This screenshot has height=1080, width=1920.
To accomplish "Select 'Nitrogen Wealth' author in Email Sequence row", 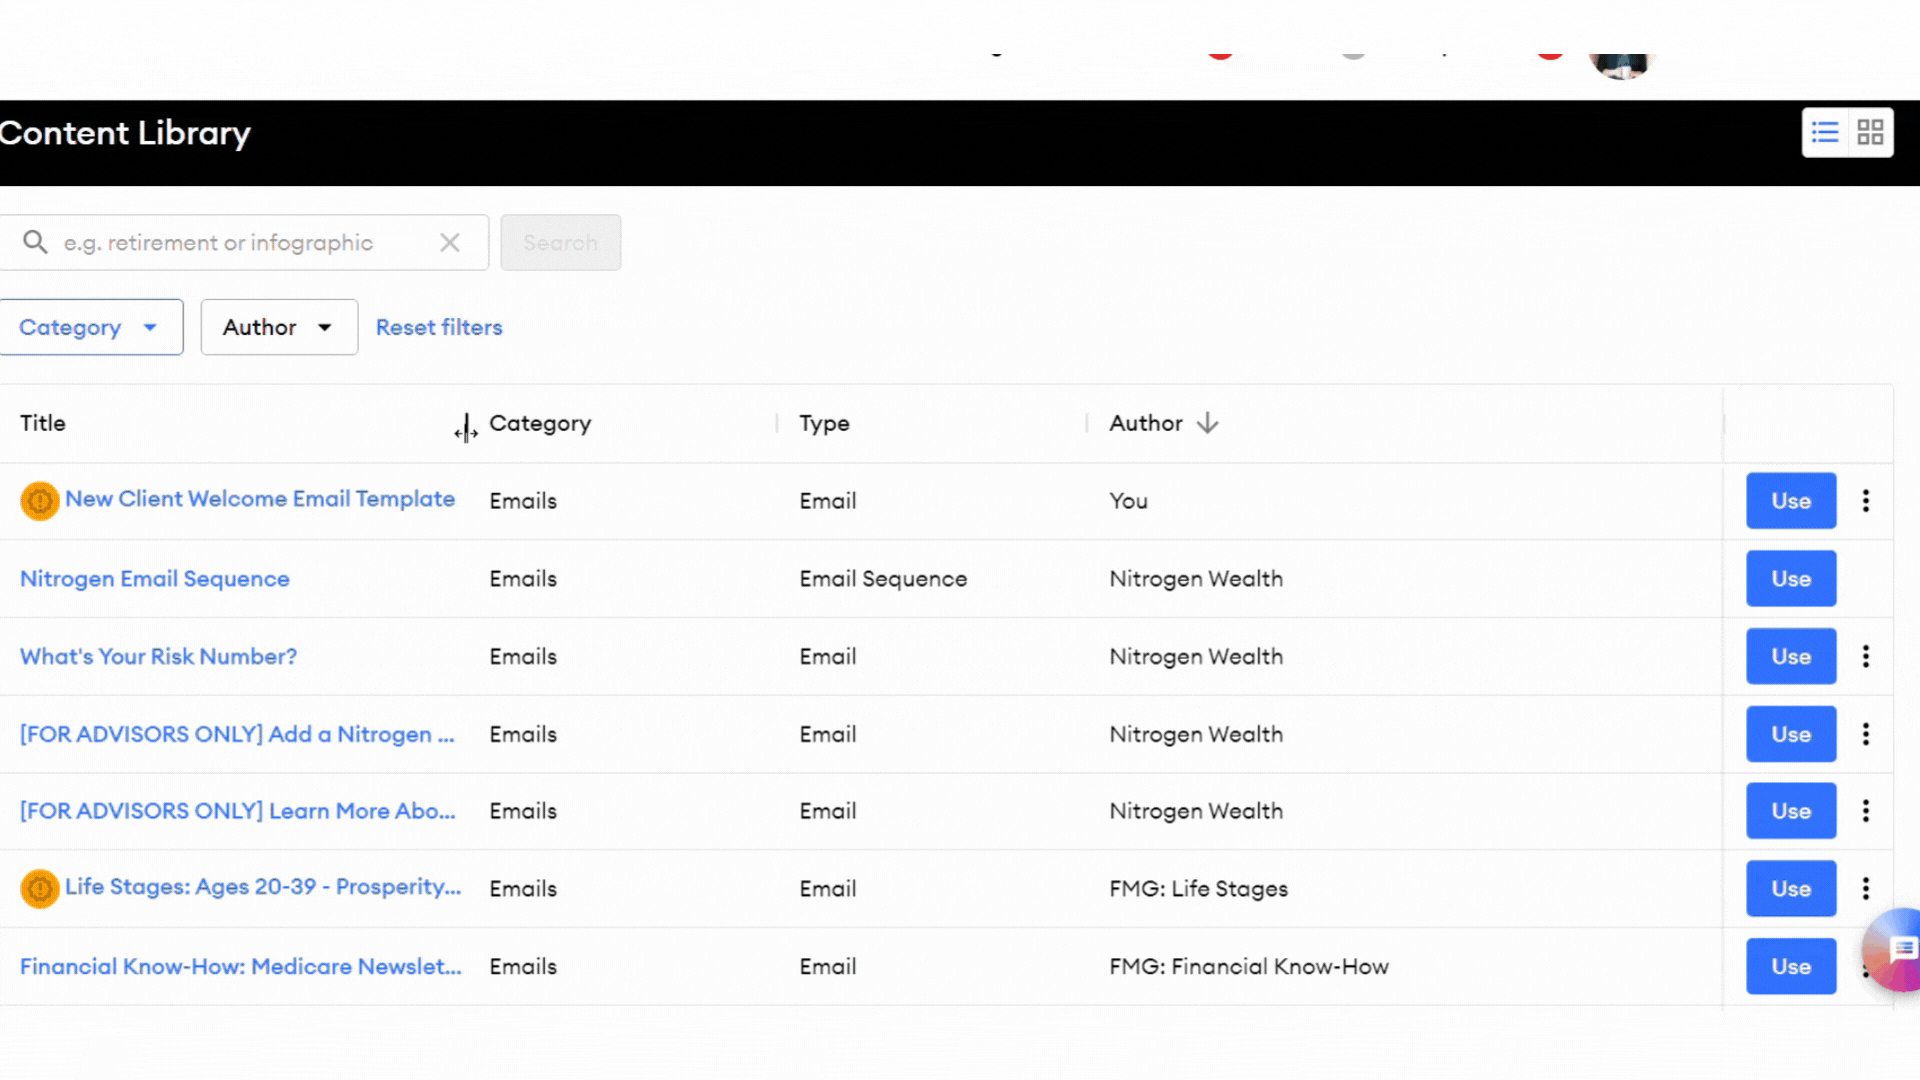I will (1196, 578).
